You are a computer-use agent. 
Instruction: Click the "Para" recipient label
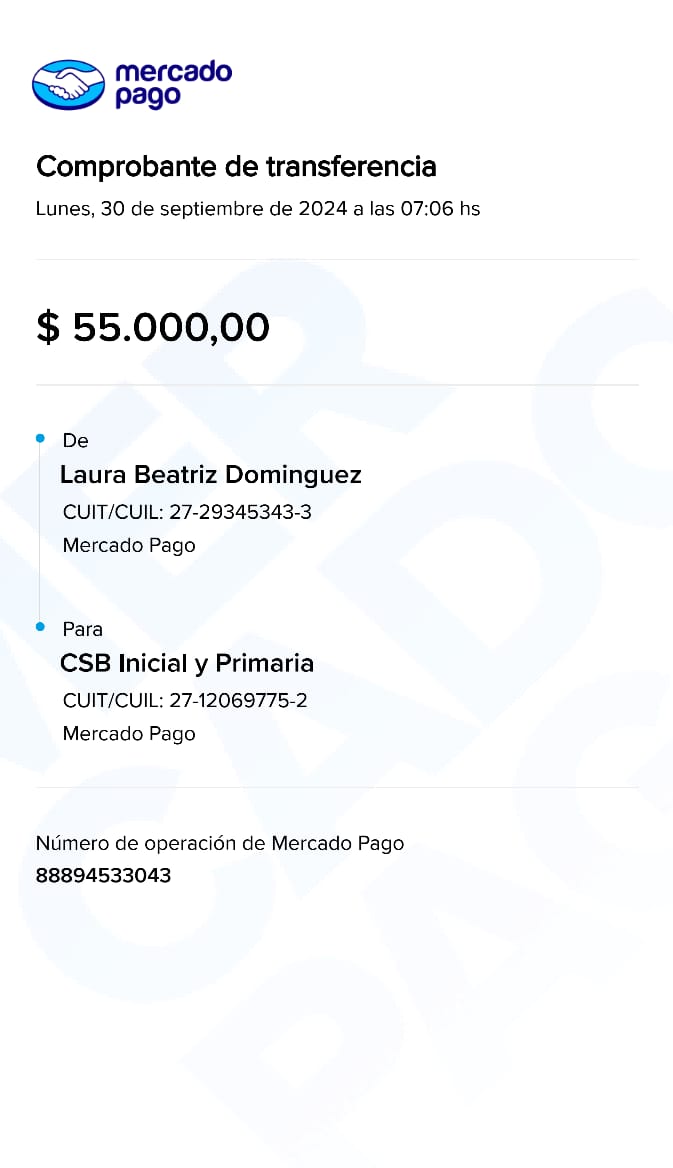(82, 630)
